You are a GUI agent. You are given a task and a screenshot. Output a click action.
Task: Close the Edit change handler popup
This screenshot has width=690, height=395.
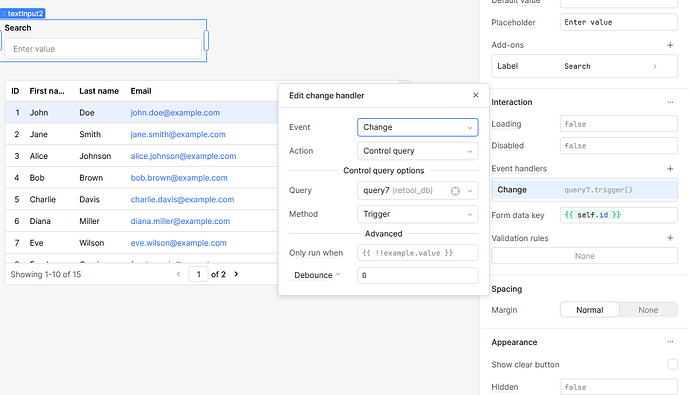(x=475, y=95)
